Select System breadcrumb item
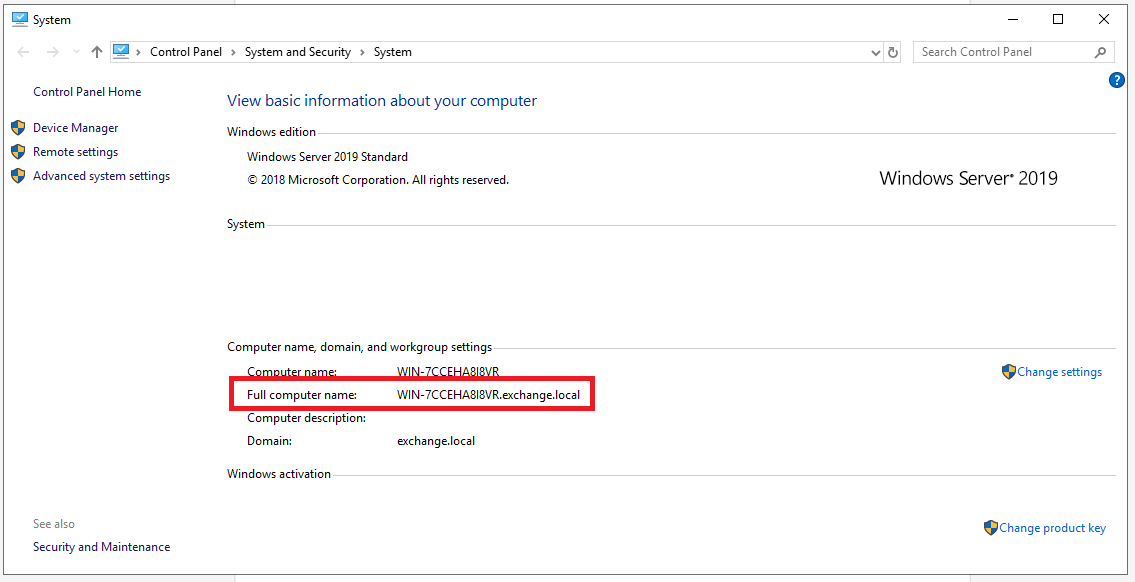 [x=392, y=52]
